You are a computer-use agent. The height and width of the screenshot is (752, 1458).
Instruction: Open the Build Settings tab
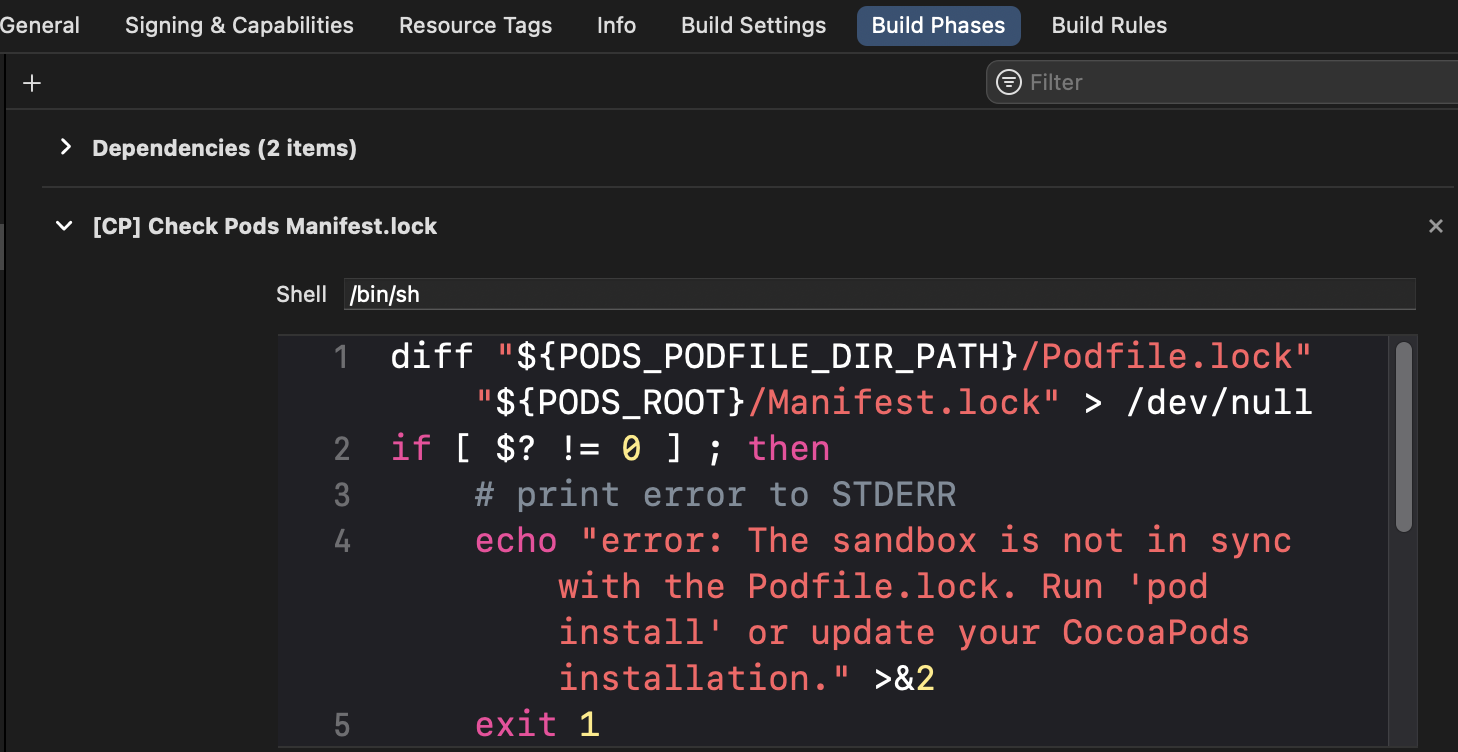coord(753,26)
